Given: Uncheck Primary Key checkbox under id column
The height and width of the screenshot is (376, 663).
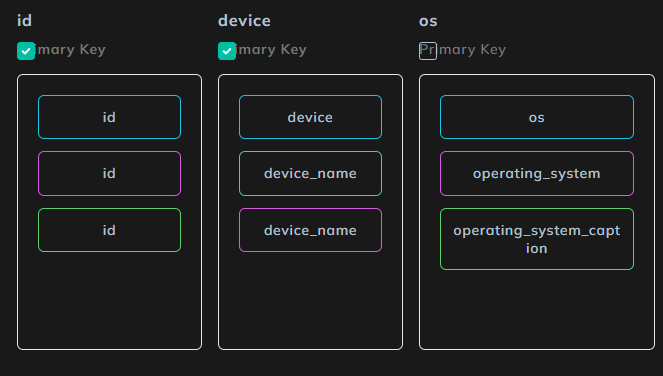Looking at the screenshot, I should 26,51.
